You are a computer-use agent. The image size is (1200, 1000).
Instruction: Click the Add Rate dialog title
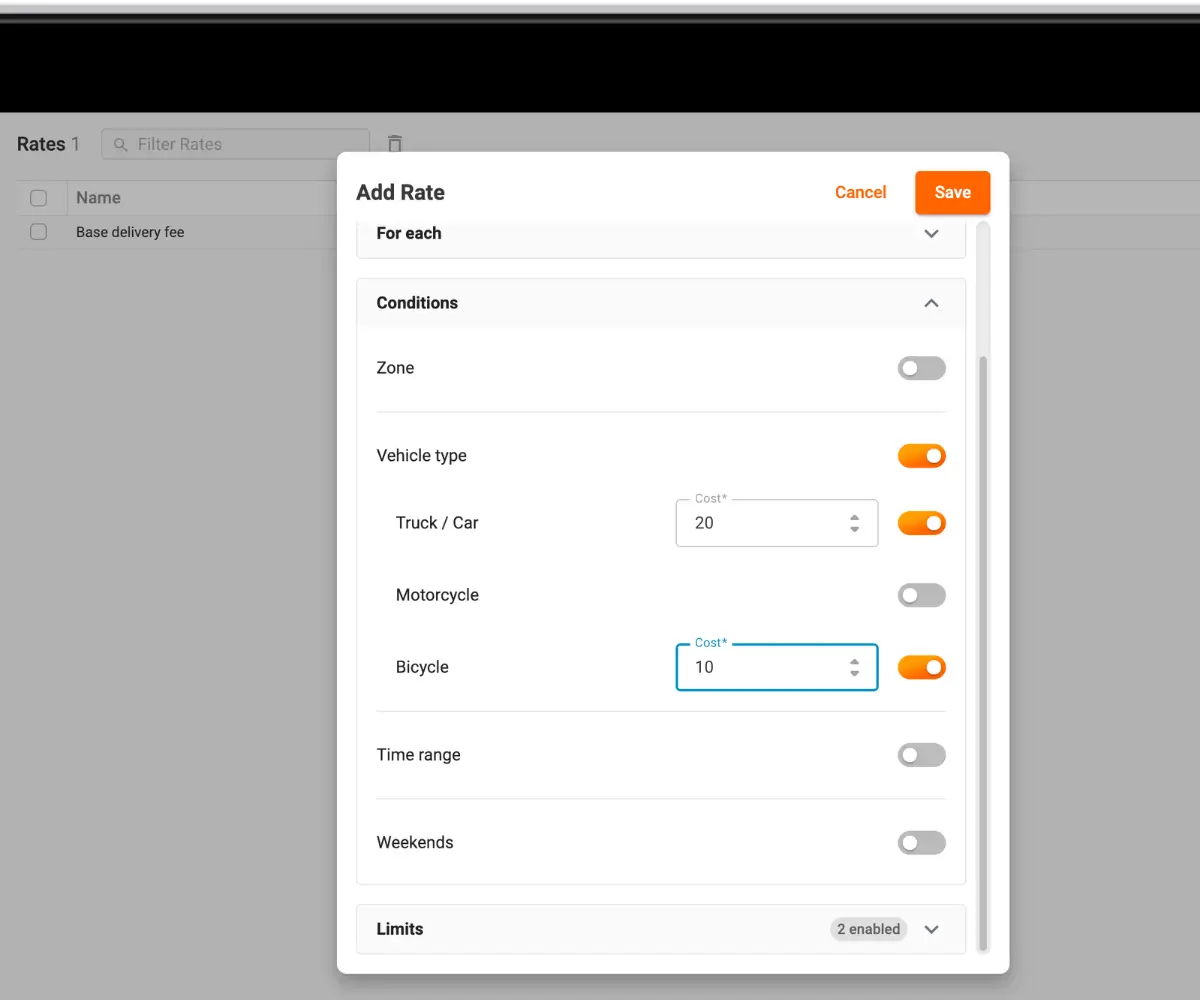[400, 192]
